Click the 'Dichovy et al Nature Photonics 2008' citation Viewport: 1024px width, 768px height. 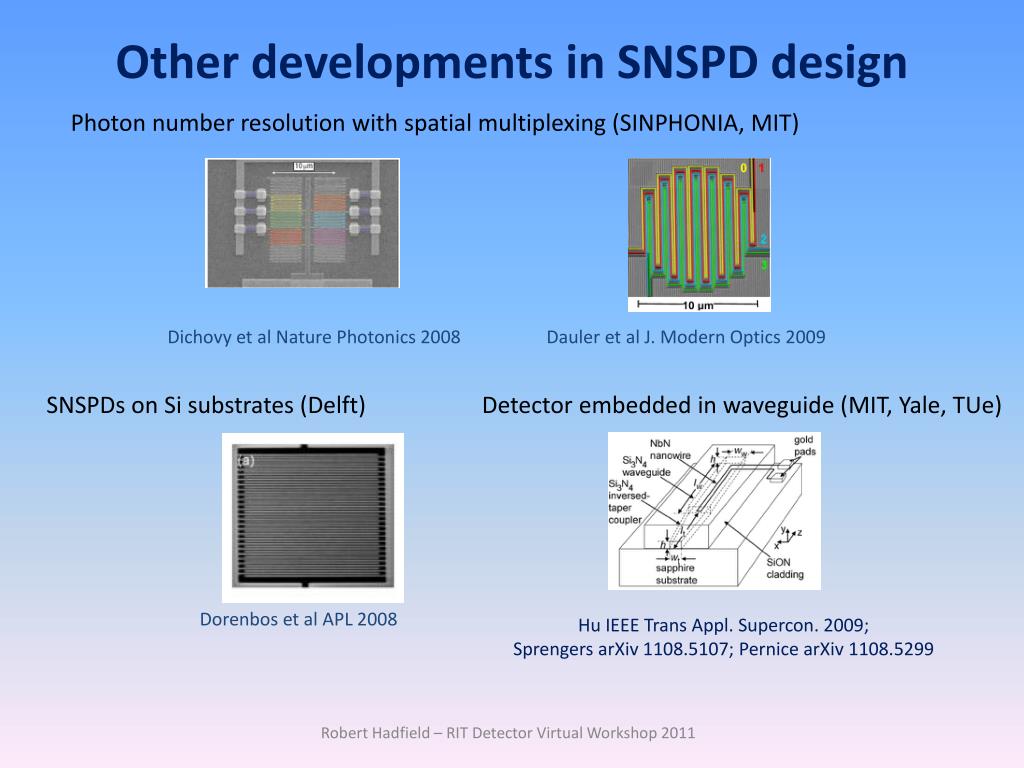[x=314, y=337]
